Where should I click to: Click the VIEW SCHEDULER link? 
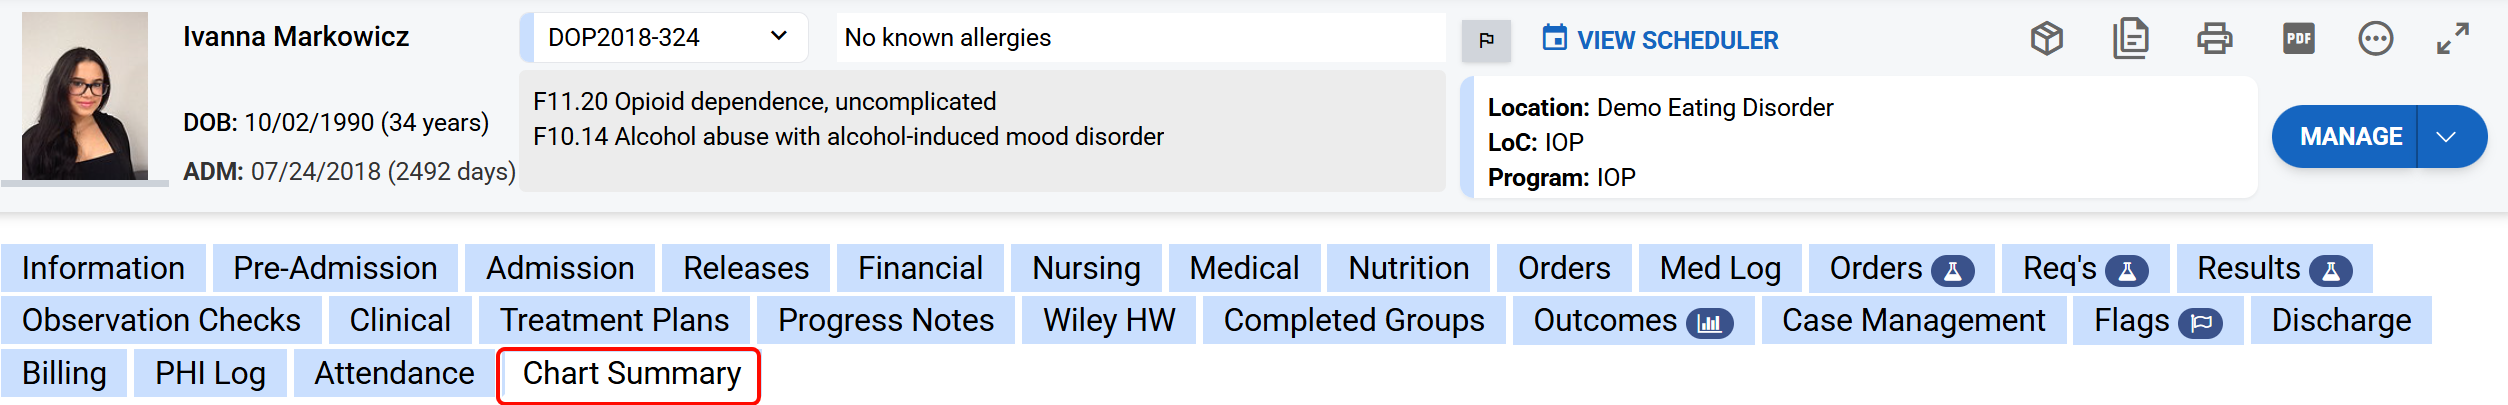(x=1677, y=40)
